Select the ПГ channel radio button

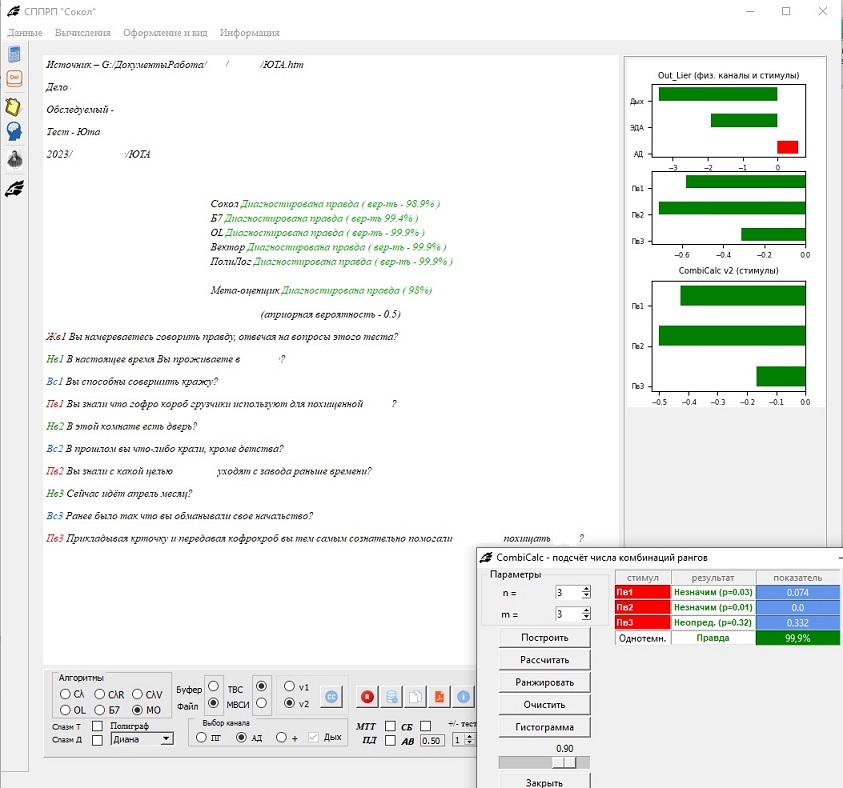pos(201,738)
